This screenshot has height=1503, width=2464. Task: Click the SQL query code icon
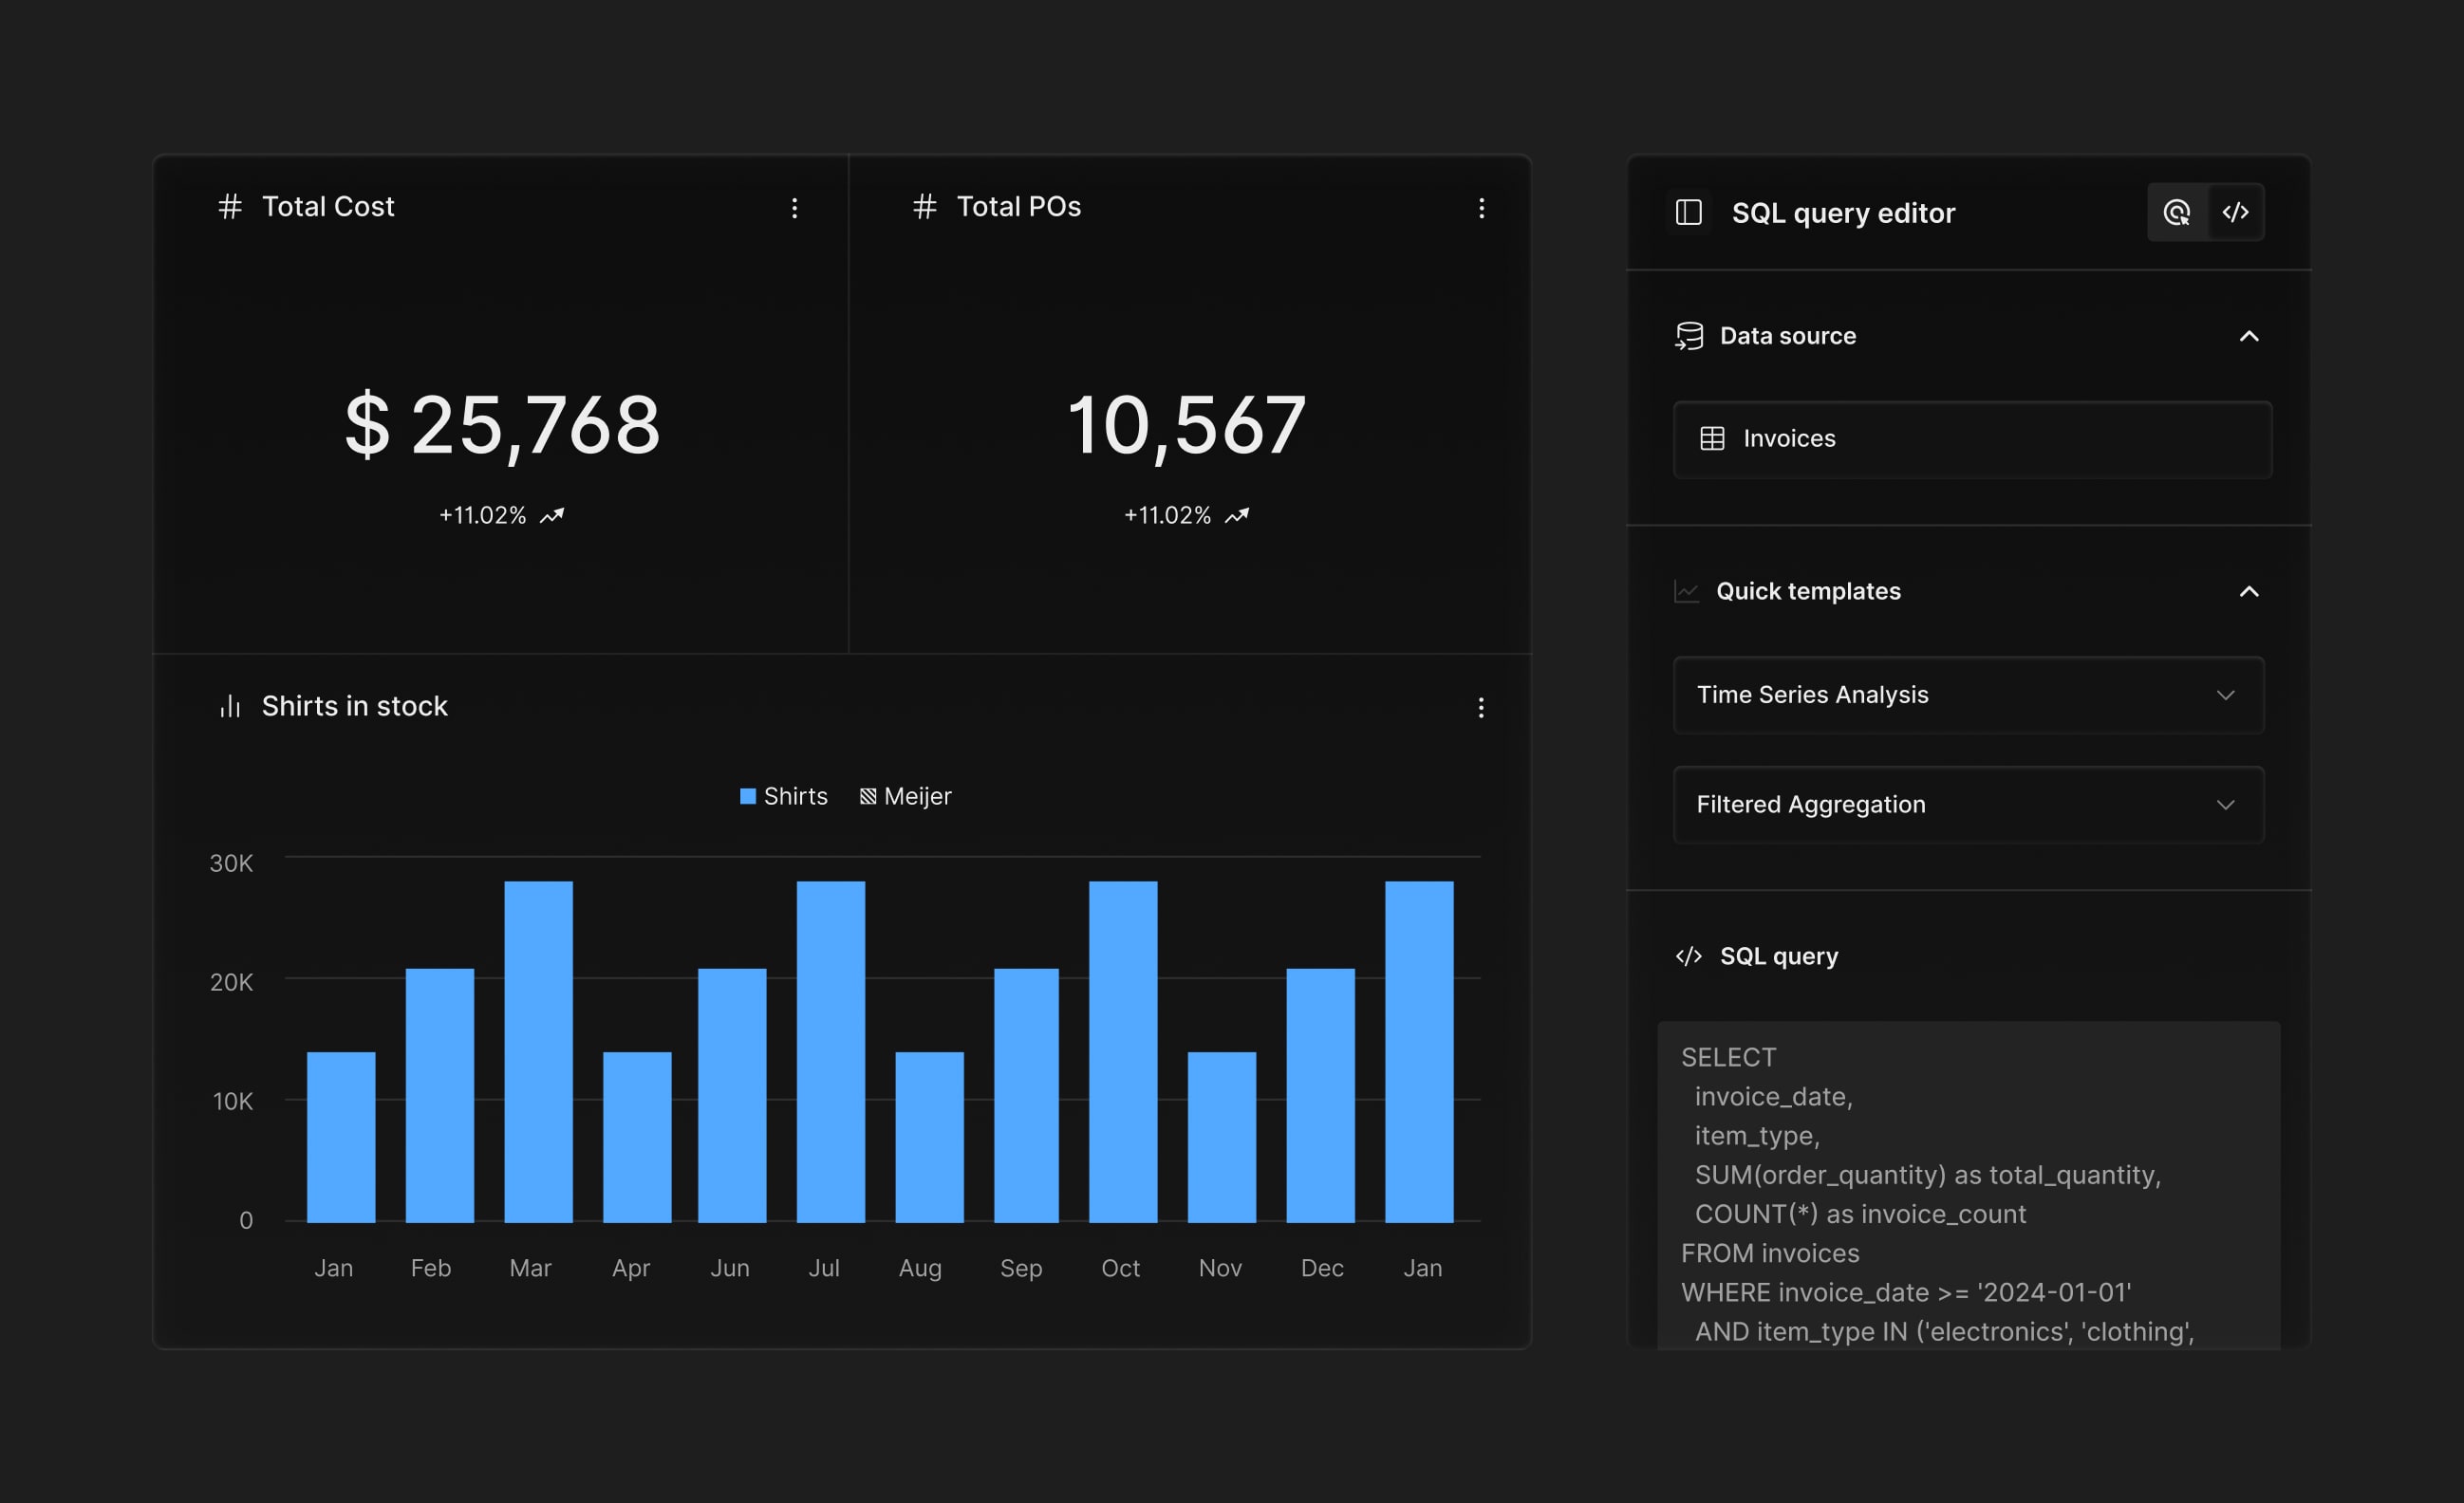click(x=1688, y=956)
